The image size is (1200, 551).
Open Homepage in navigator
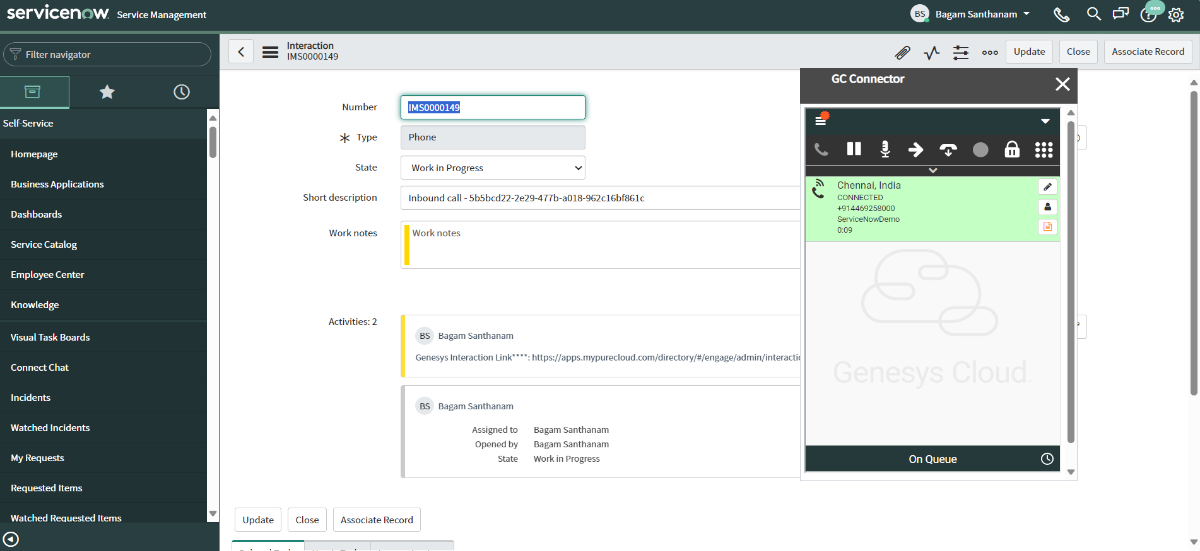point(34,154)
